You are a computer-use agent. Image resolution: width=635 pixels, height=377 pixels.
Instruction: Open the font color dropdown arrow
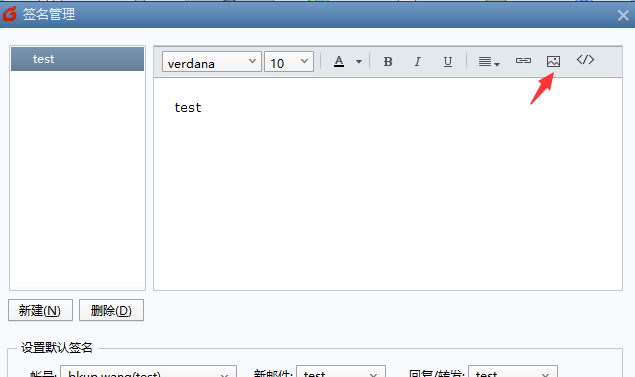tap(359, 62)
